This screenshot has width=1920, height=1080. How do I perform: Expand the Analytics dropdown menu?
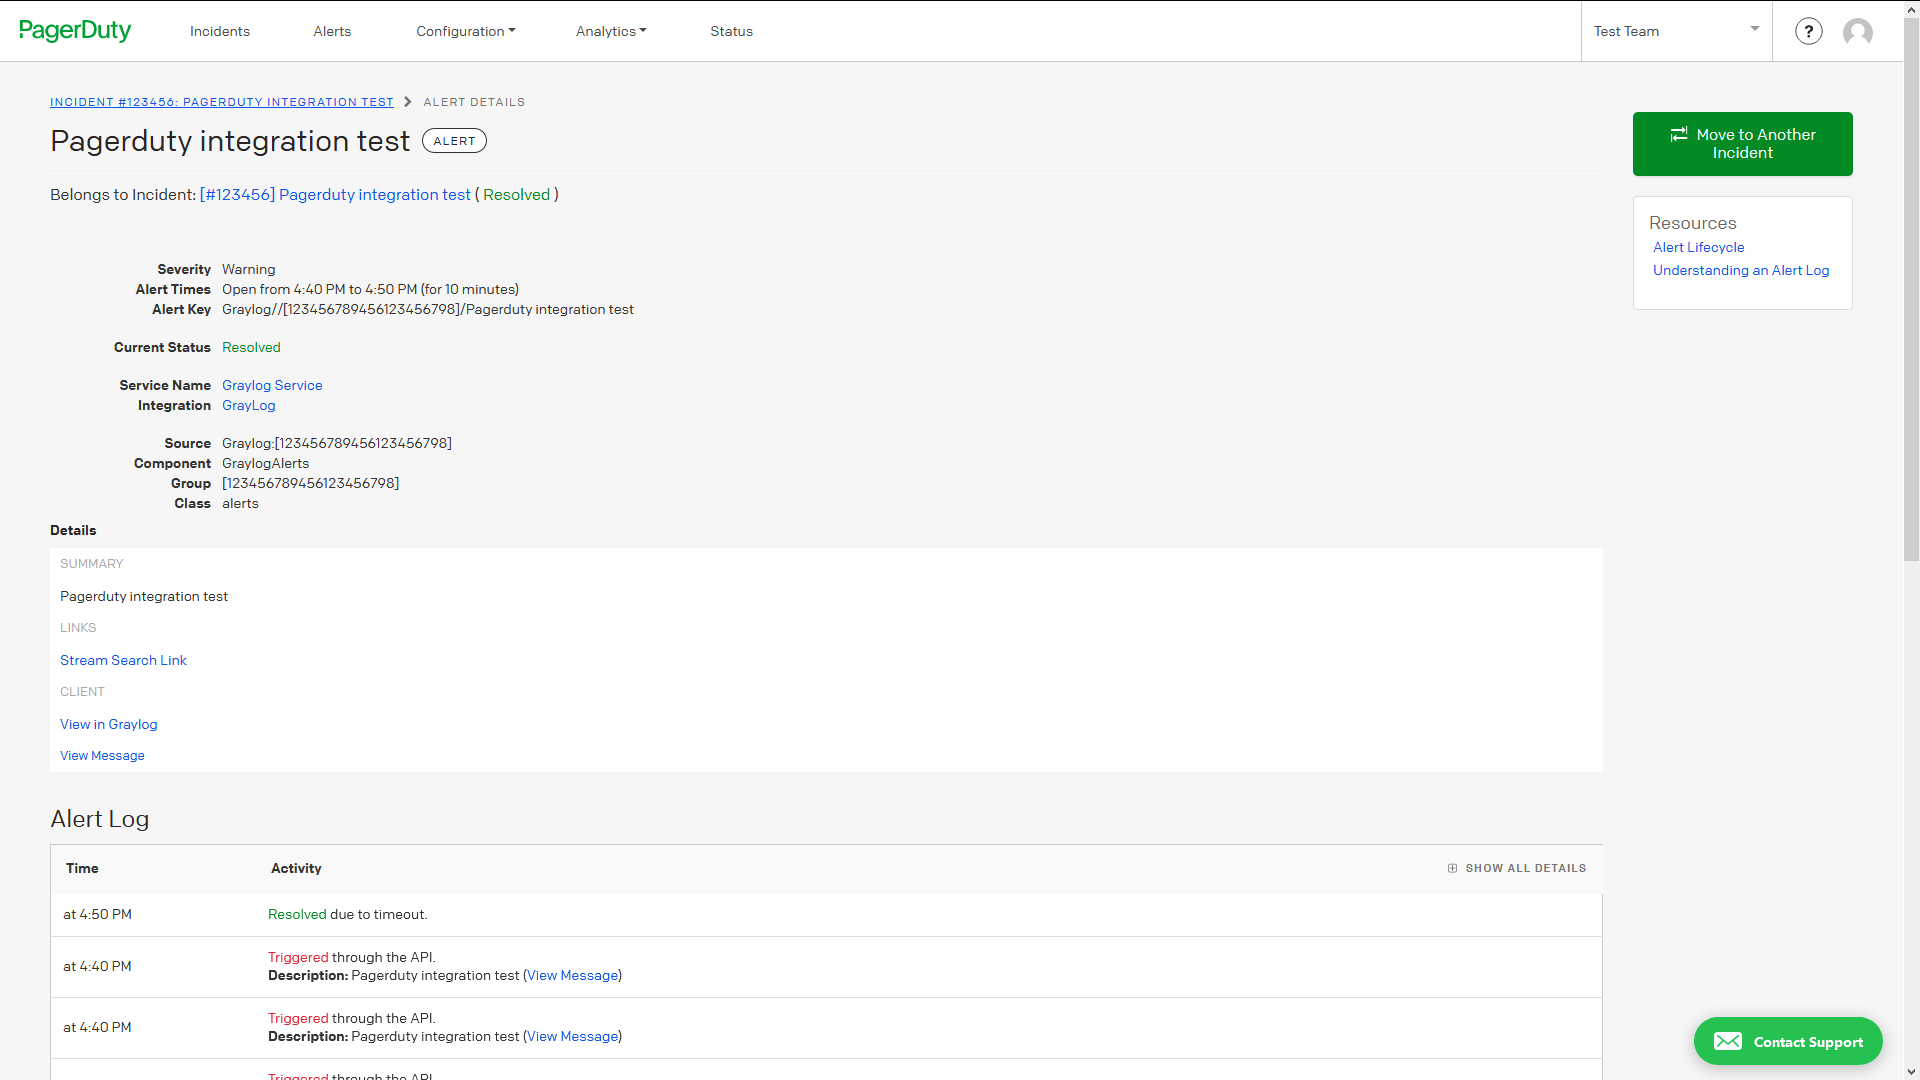coord(611,30)
